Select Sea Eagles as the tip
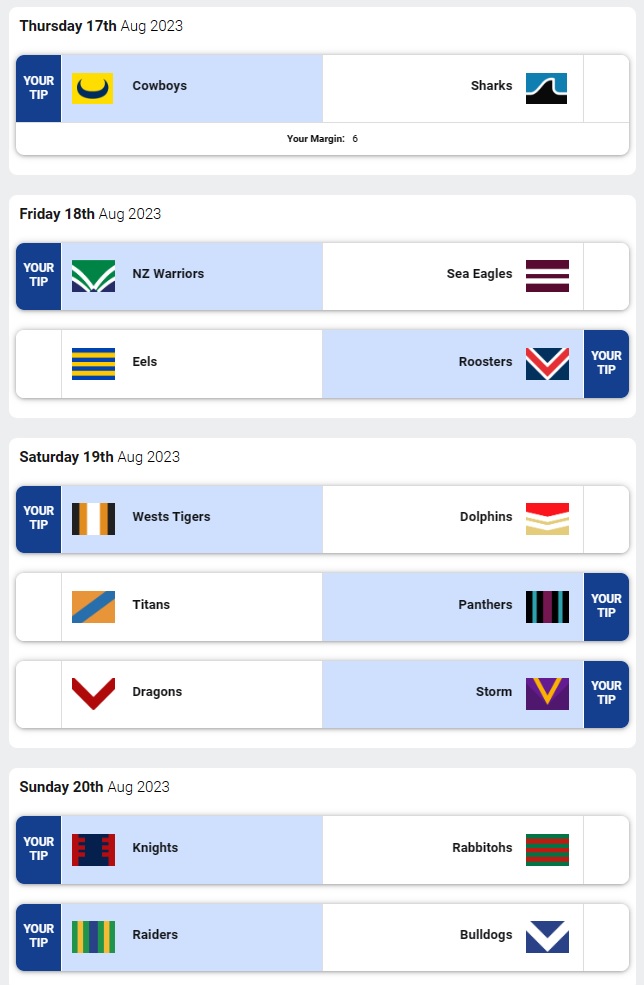This screenshot has height=985, width=644. tap(479, 274)
